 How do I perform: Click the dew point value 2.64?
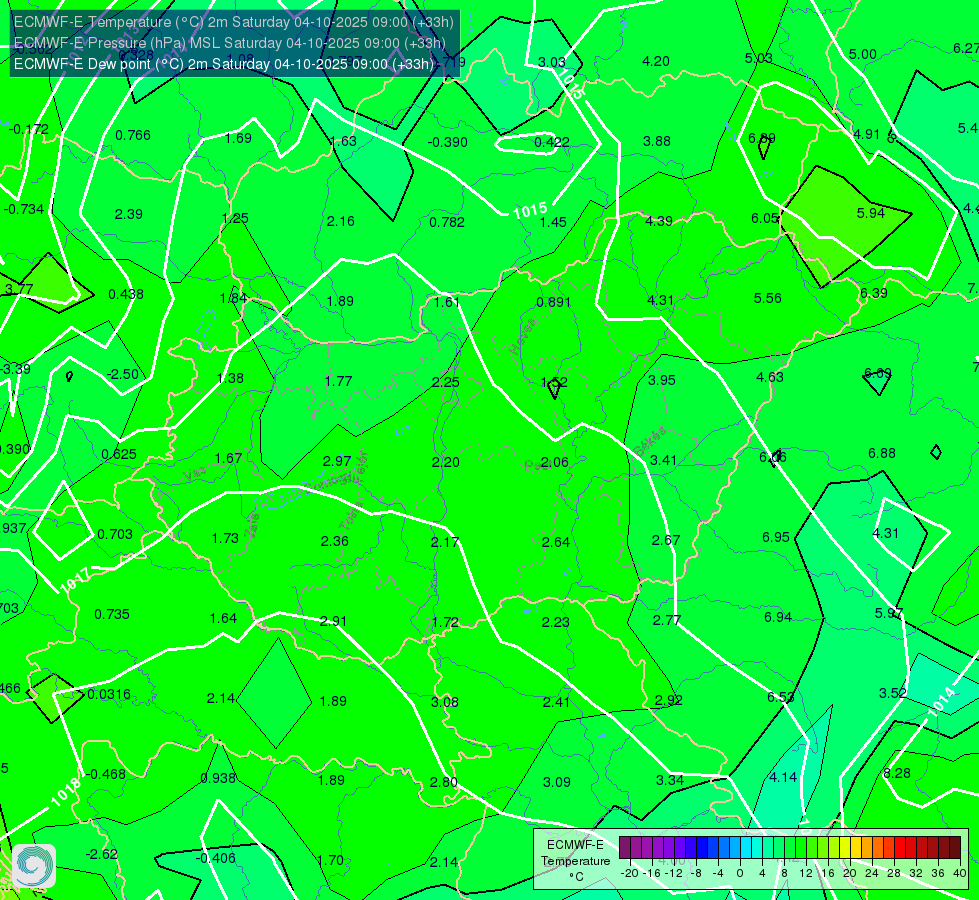556,542
